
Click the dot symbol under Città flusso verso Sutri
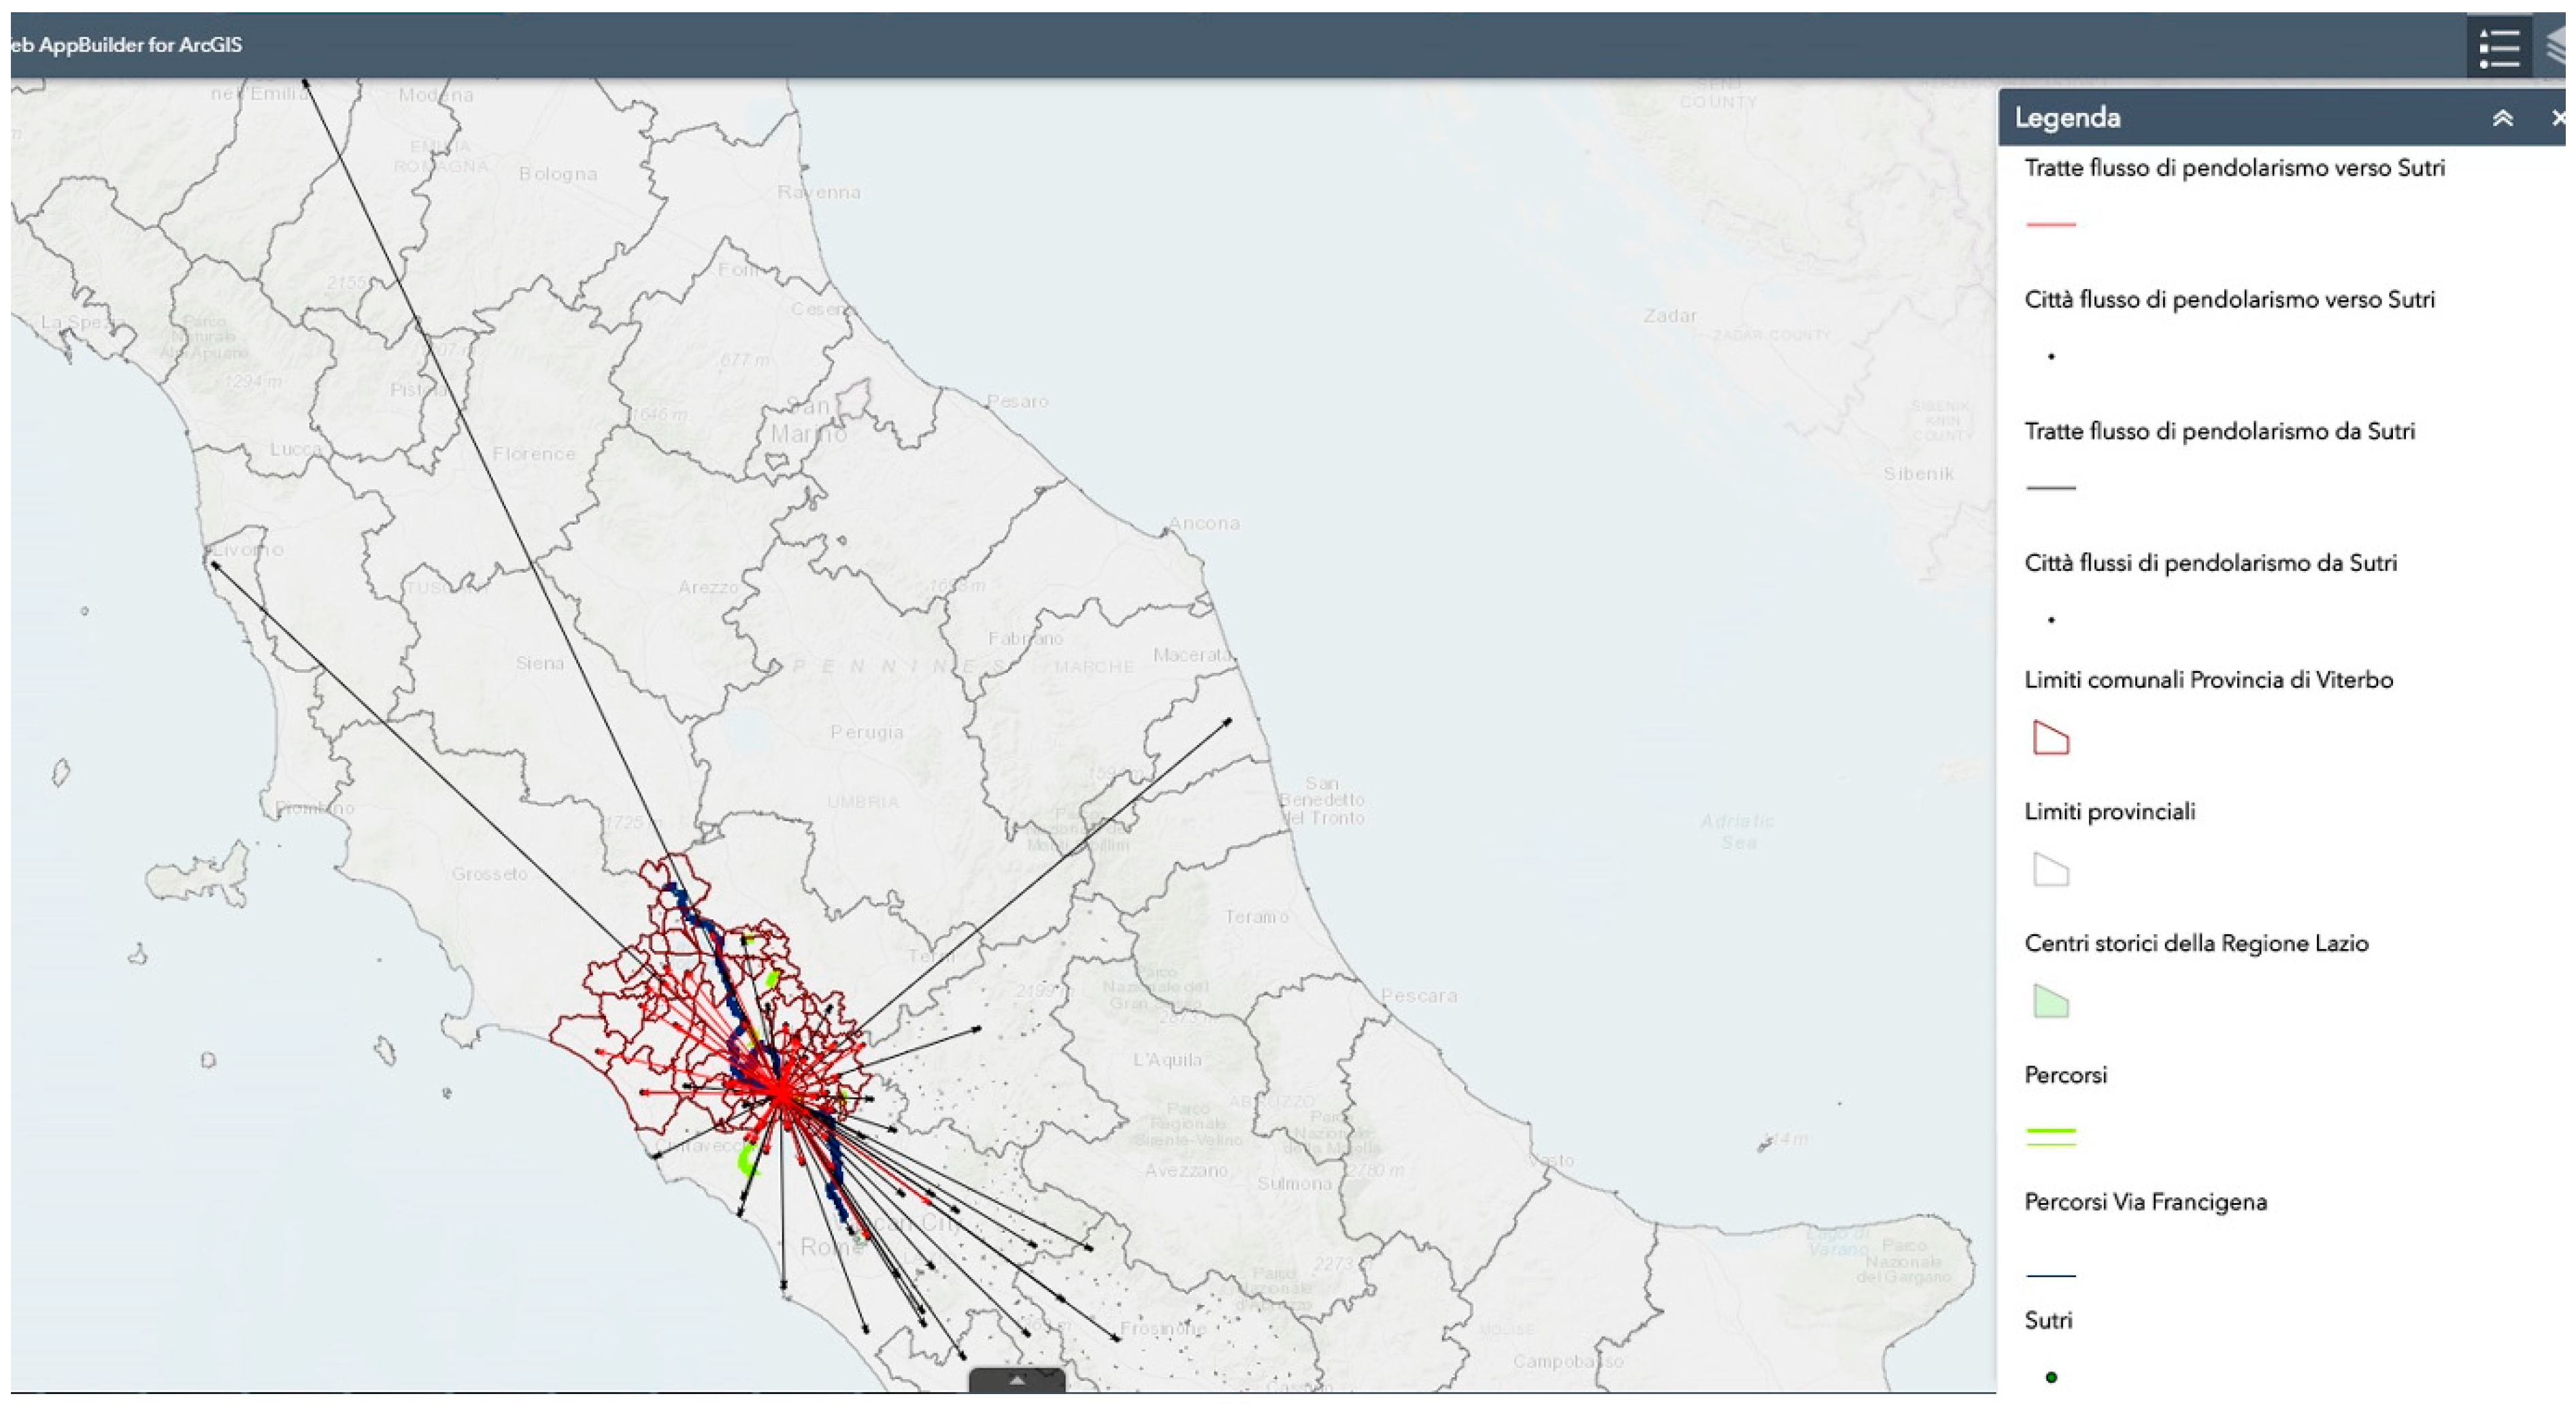pyautogui.click(x=2051, y=356)
